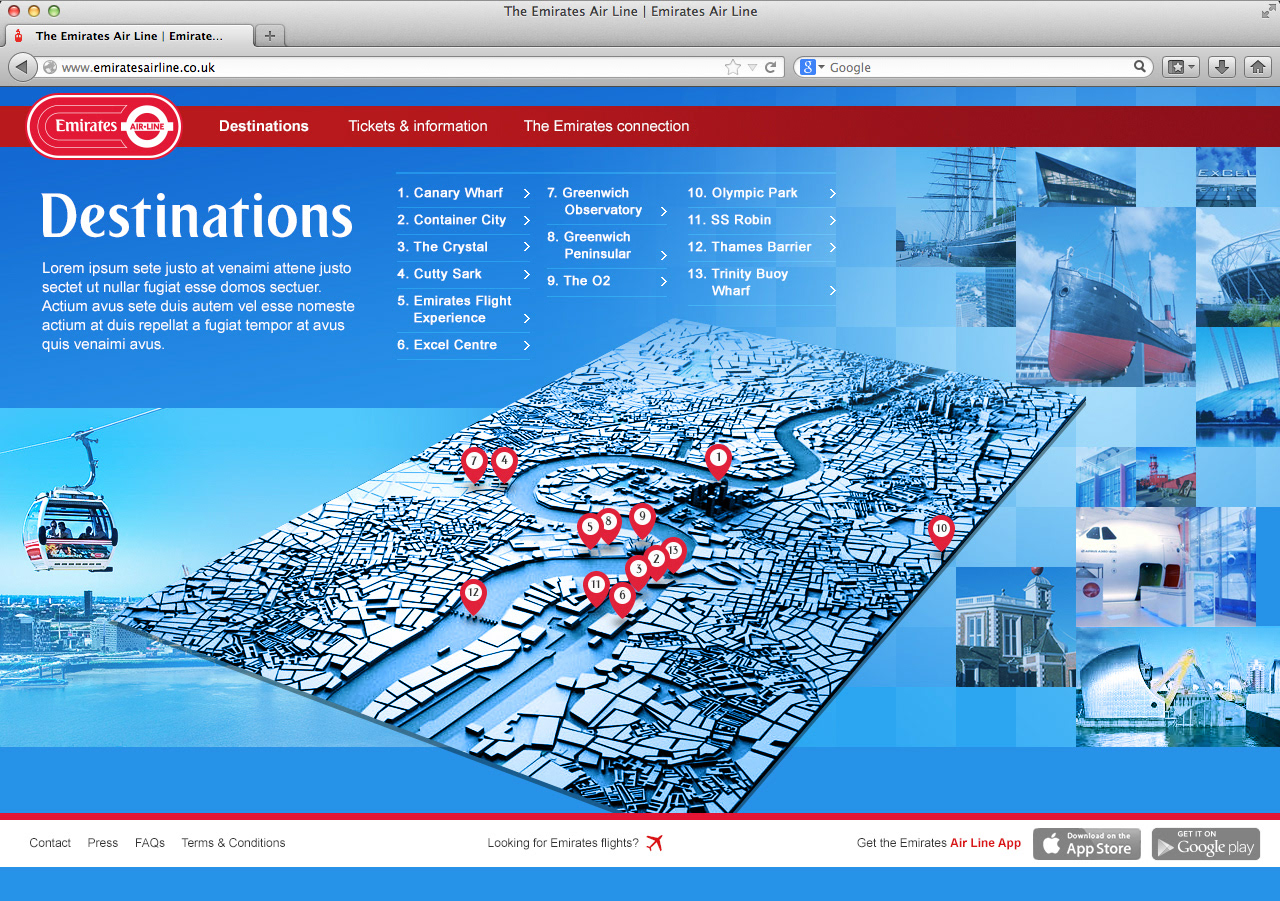Screen dimensions: 1280x901
Task: Open the bookmarks toolbar button
Action: 1180,67
